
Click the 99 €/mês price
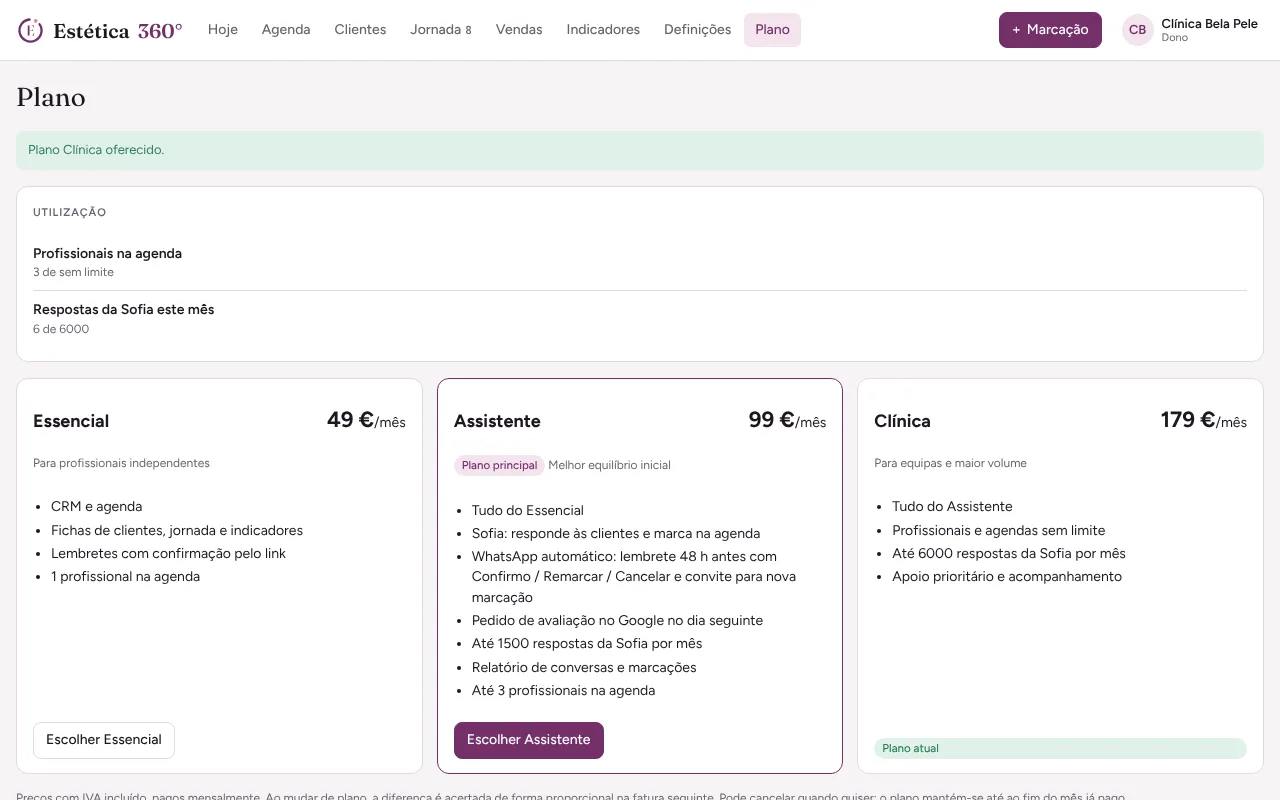(787, 420)
